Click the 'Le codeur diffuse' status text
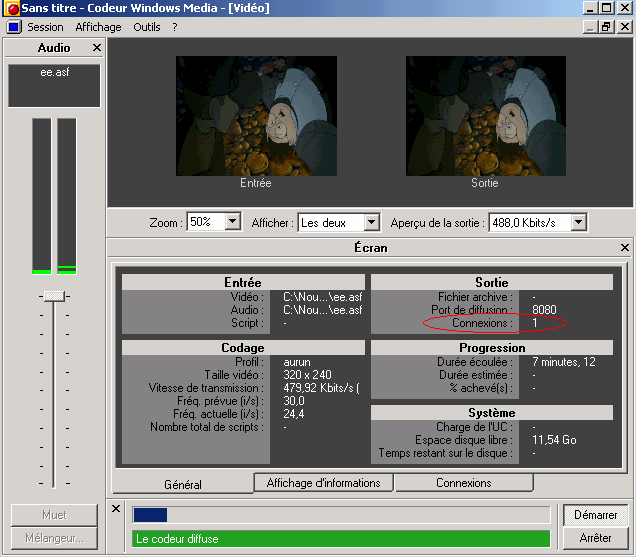Screen dimensions: 636x557 coord(177,539)
